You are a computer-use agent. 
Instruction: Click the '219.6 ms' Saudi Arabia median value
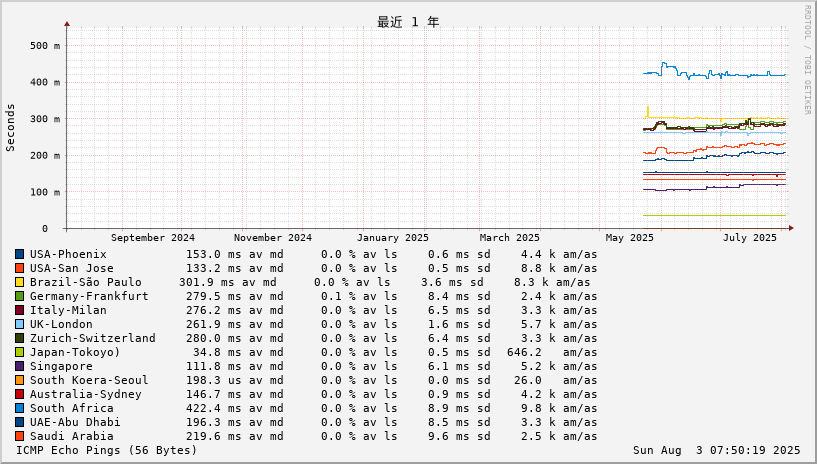coord(214,436)
